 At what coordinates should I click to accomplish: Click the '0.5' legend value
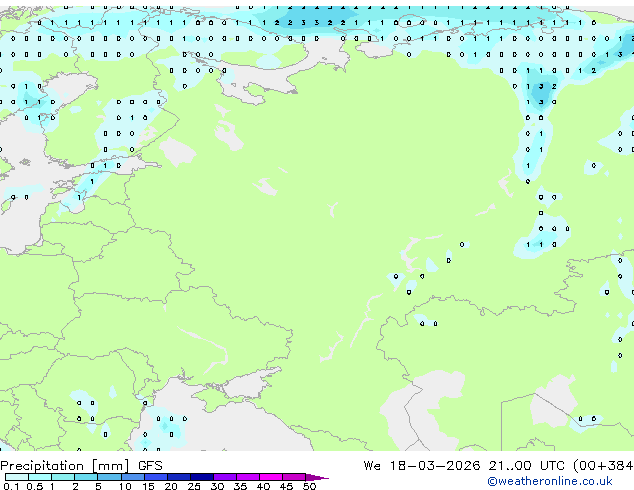[x=35, y=486]
